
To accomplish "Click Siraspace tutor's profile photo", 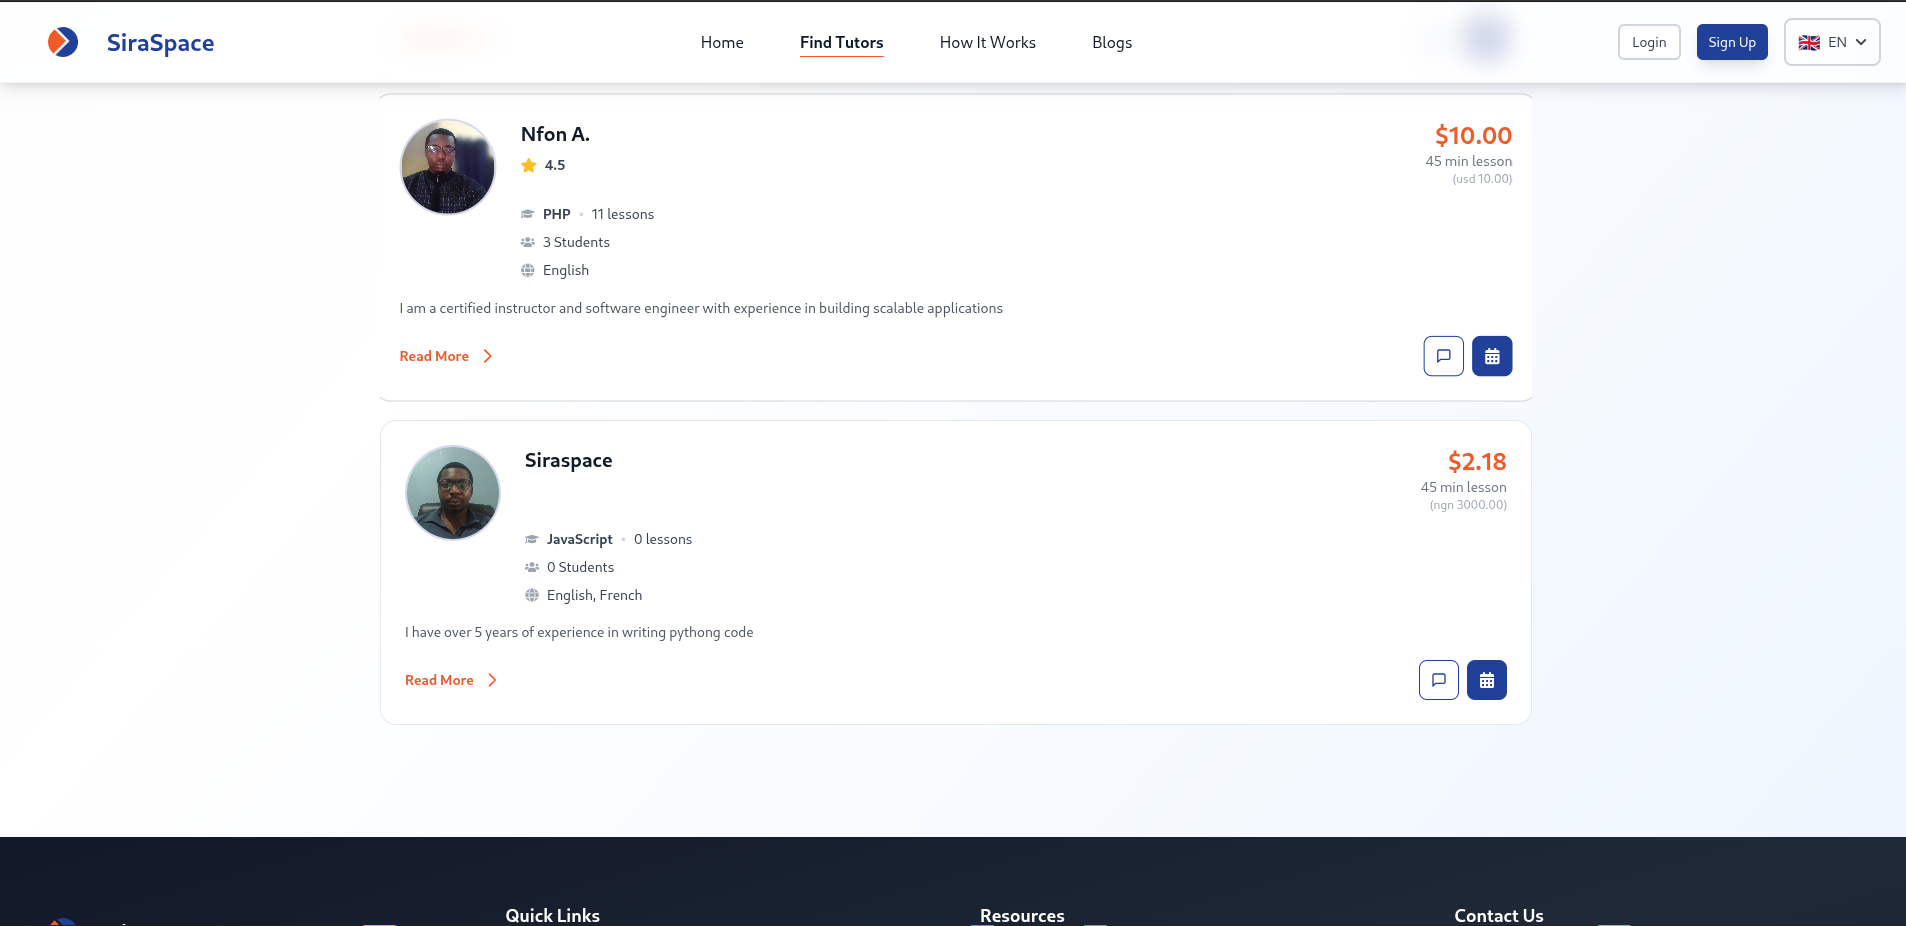I will [453, 493].
